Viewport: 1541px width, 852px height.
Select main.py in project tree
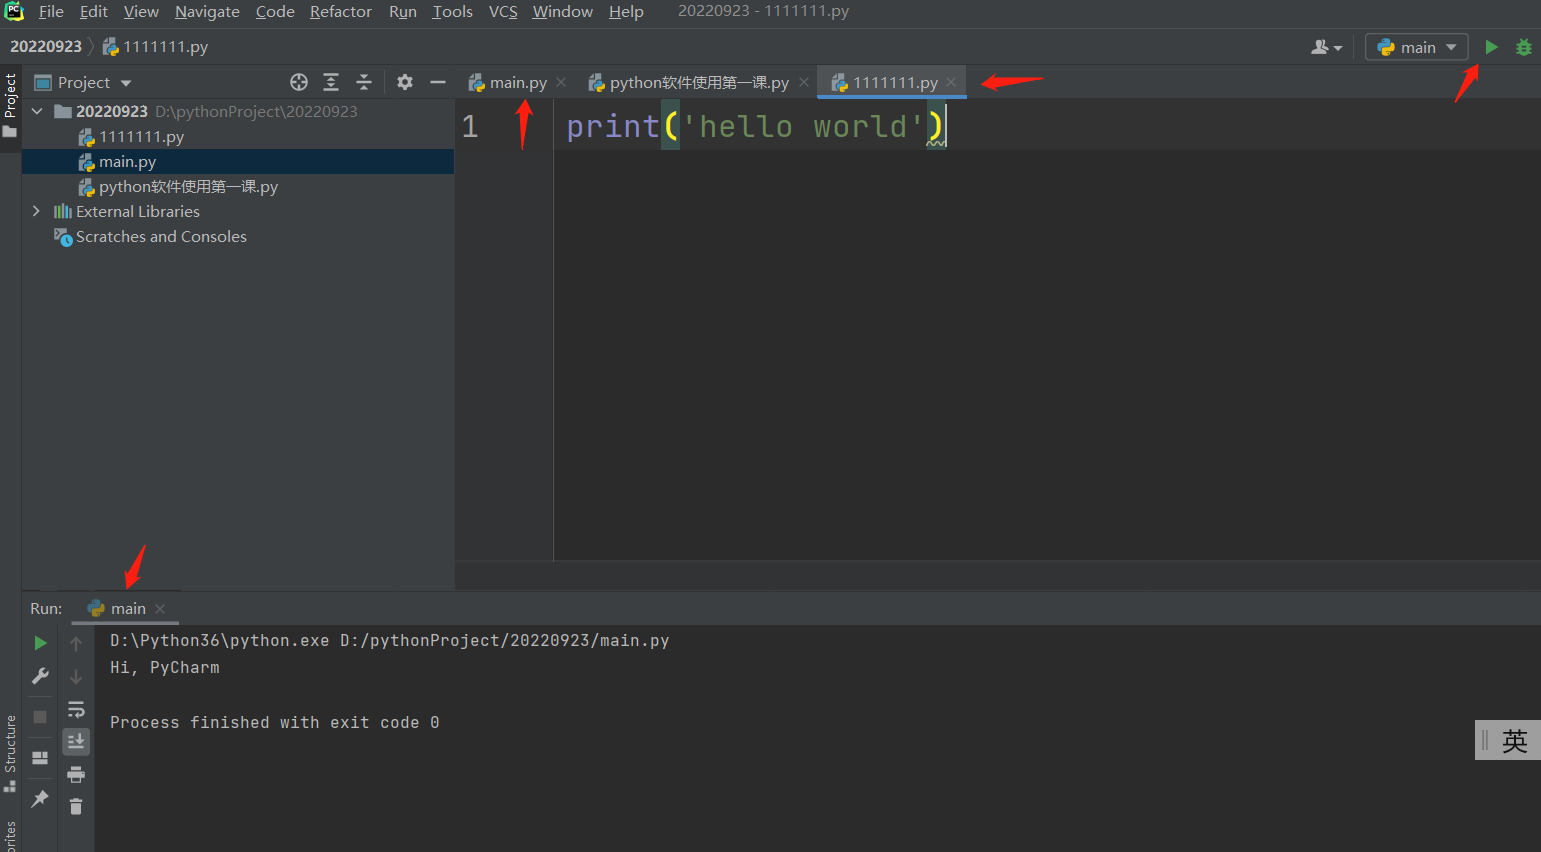(127, 161)
